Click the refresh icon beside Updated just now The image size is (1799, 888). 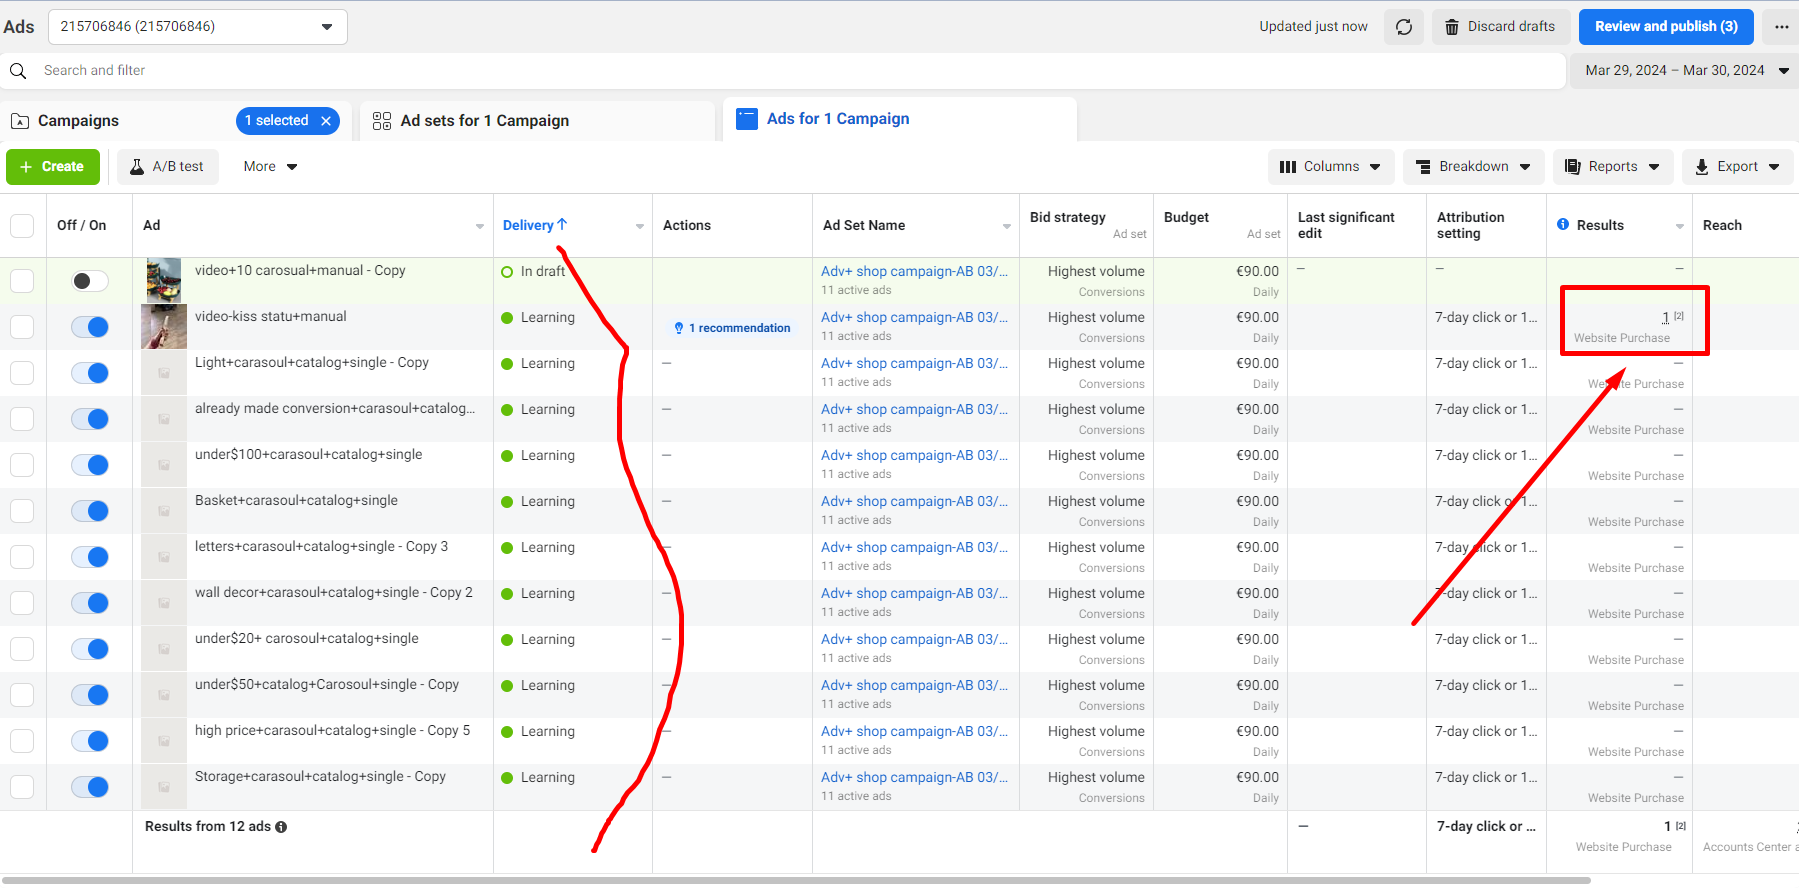point(1404,27)
